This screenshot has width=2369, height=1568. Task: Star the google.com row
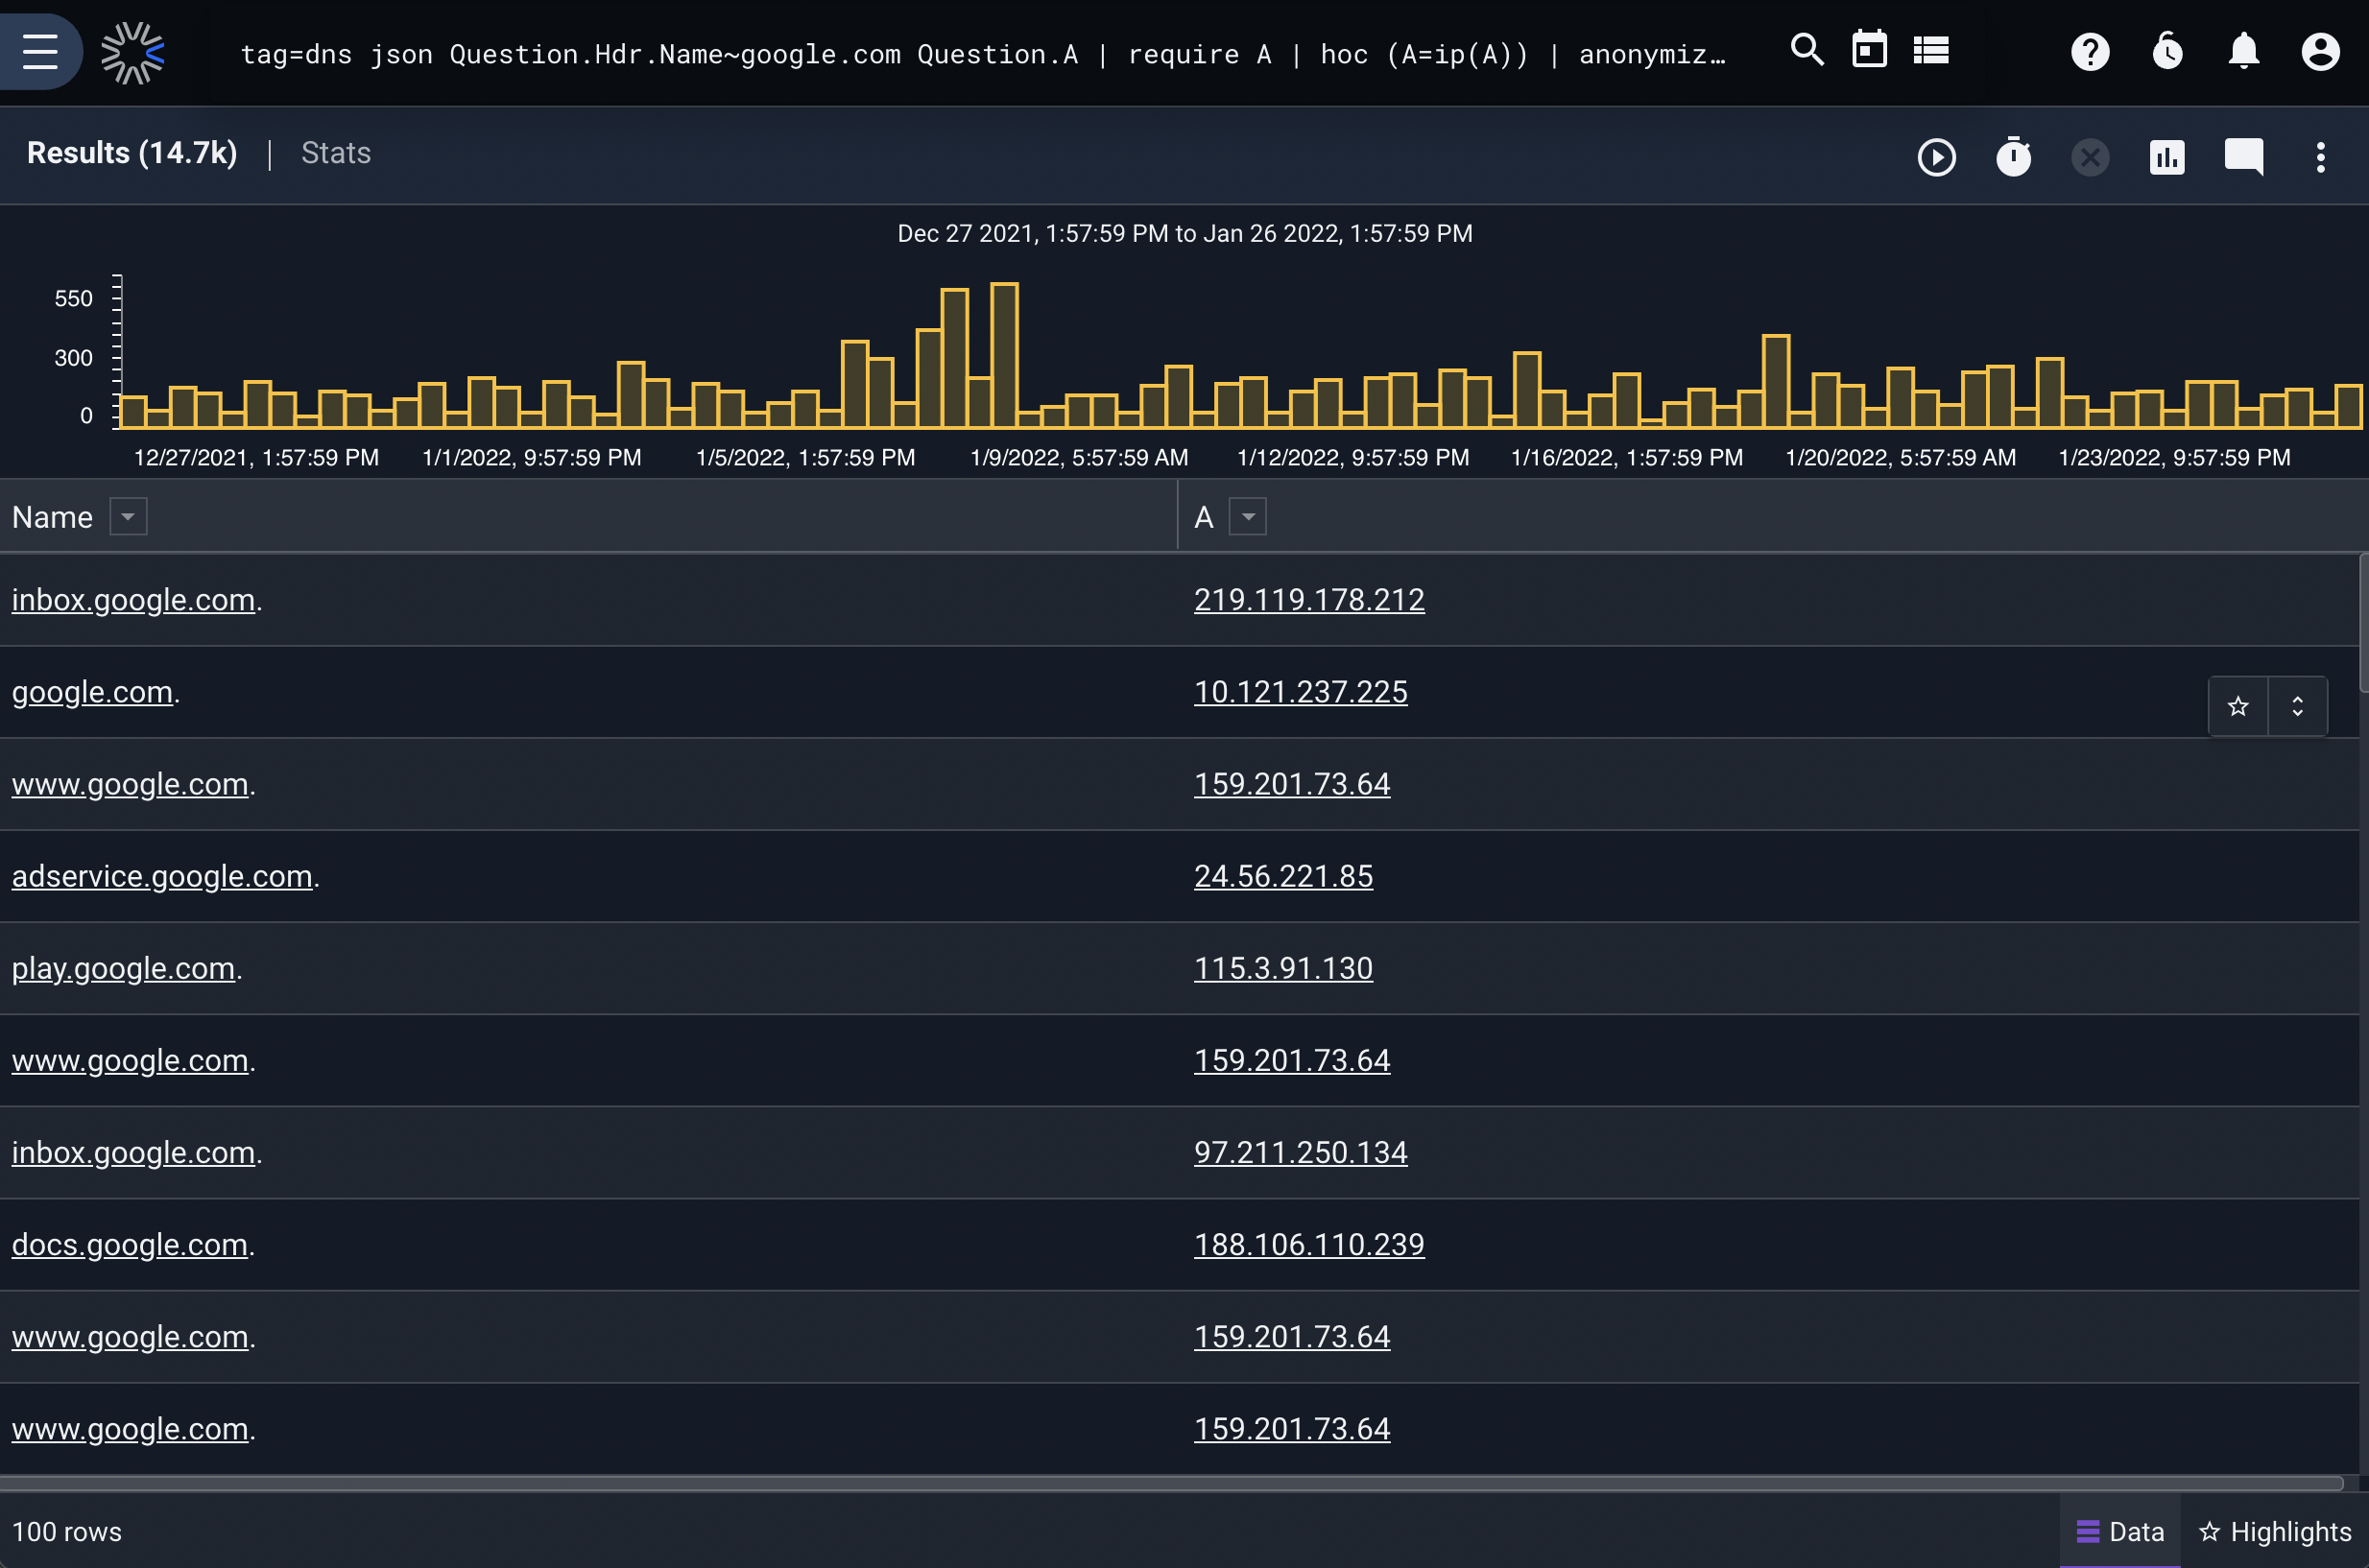point(2238,707)
